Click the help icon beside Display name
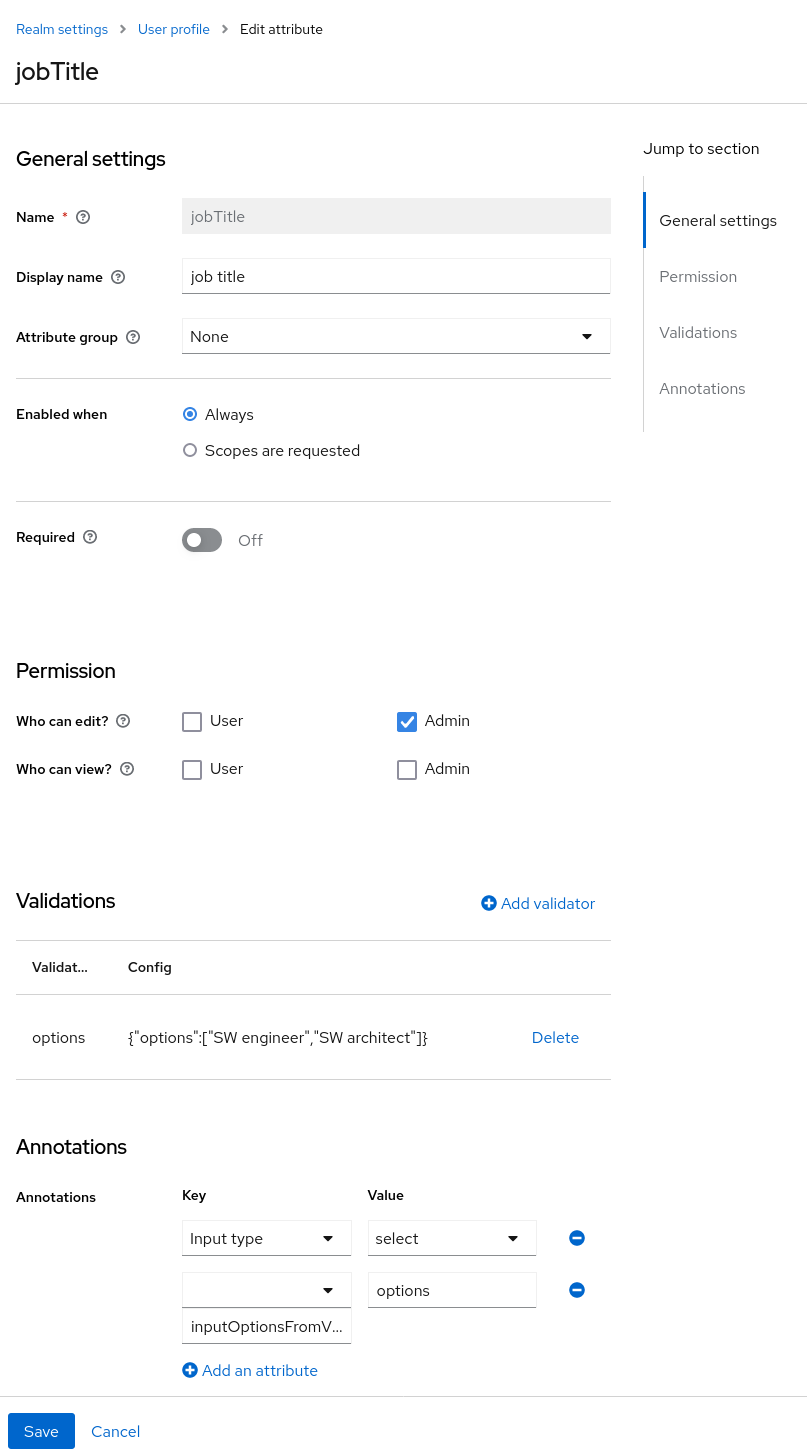 (x=118, y=277)
